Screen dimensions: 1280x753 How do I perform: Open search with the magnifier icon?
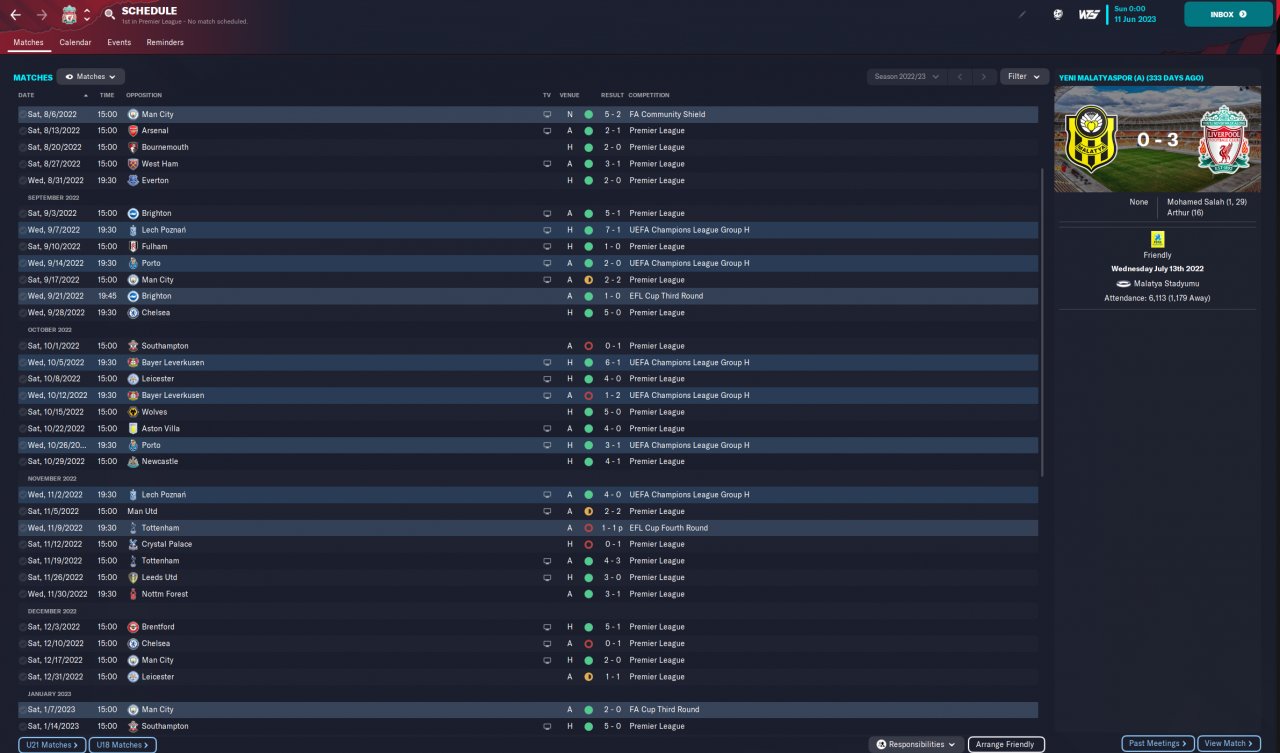point(109,15)
